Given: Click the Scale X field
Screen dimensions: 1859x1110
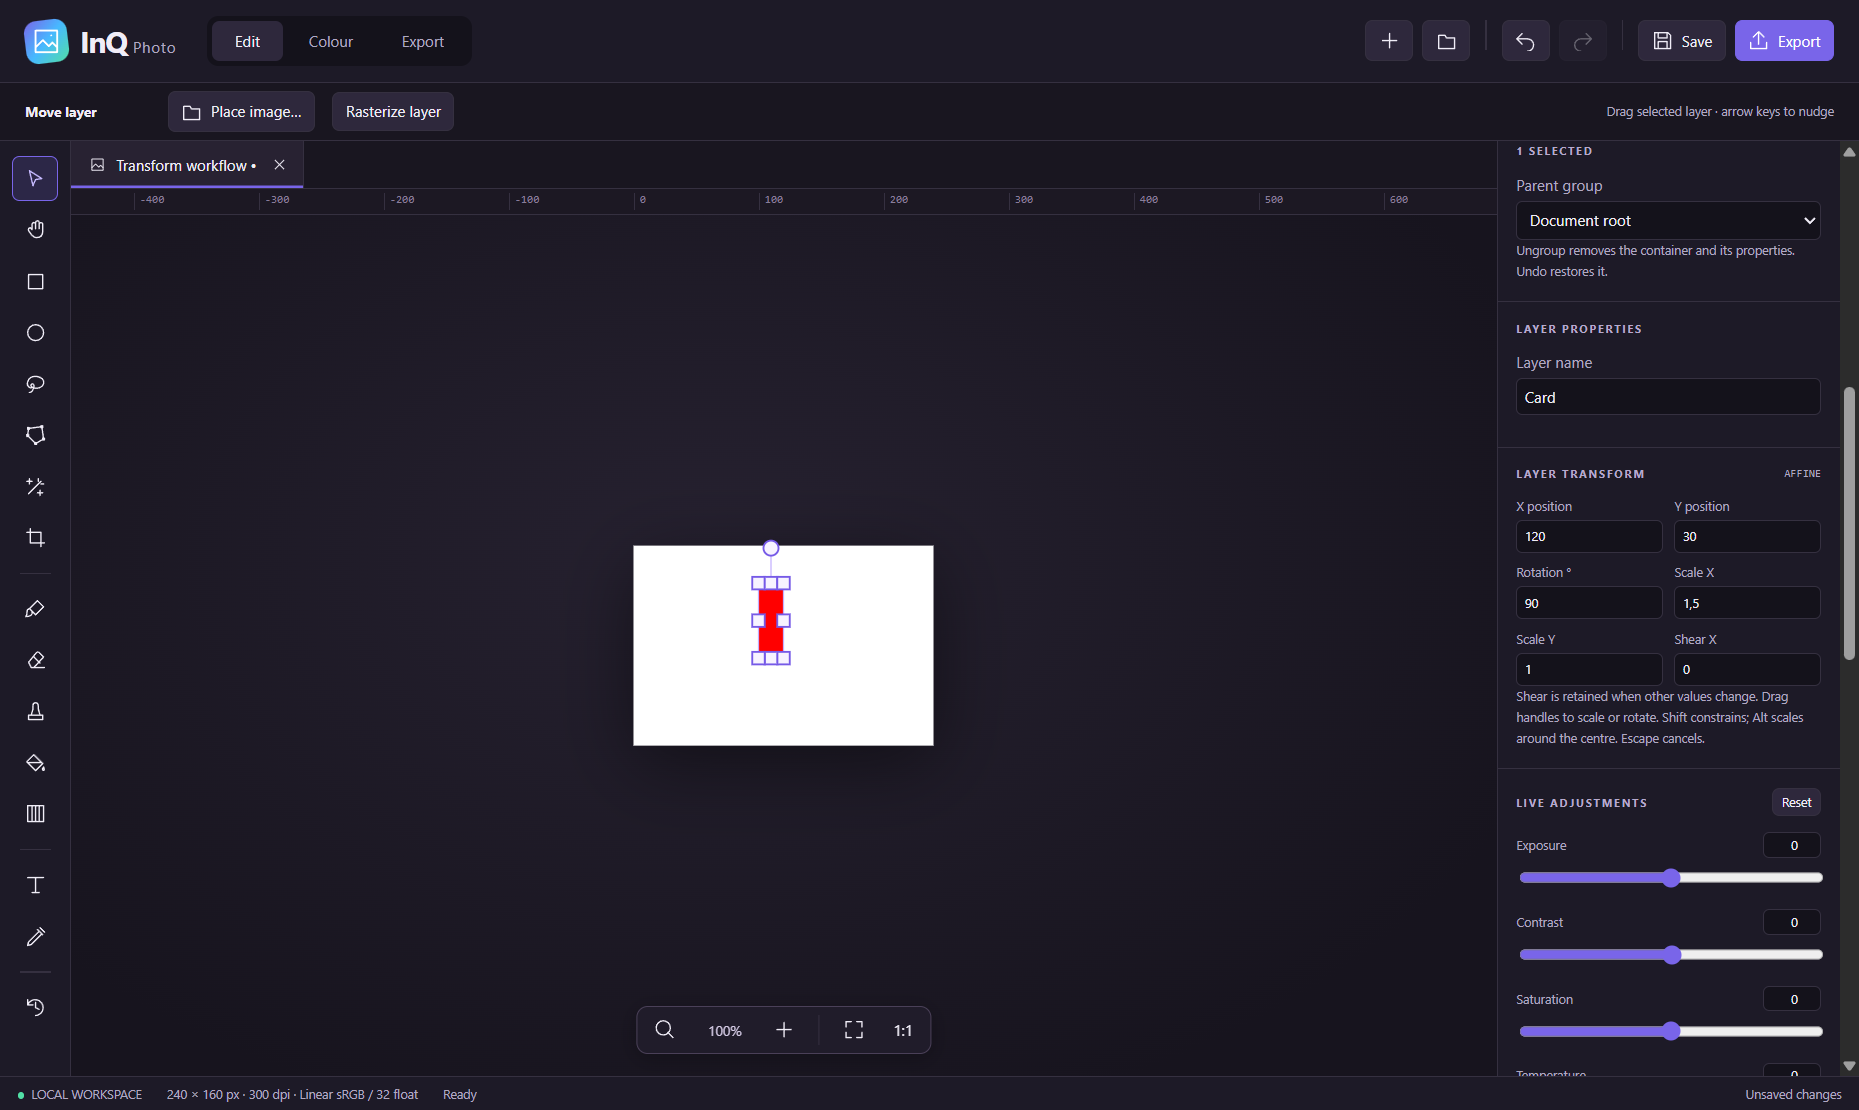Looking at the screenshot, I should point(1747,603).
